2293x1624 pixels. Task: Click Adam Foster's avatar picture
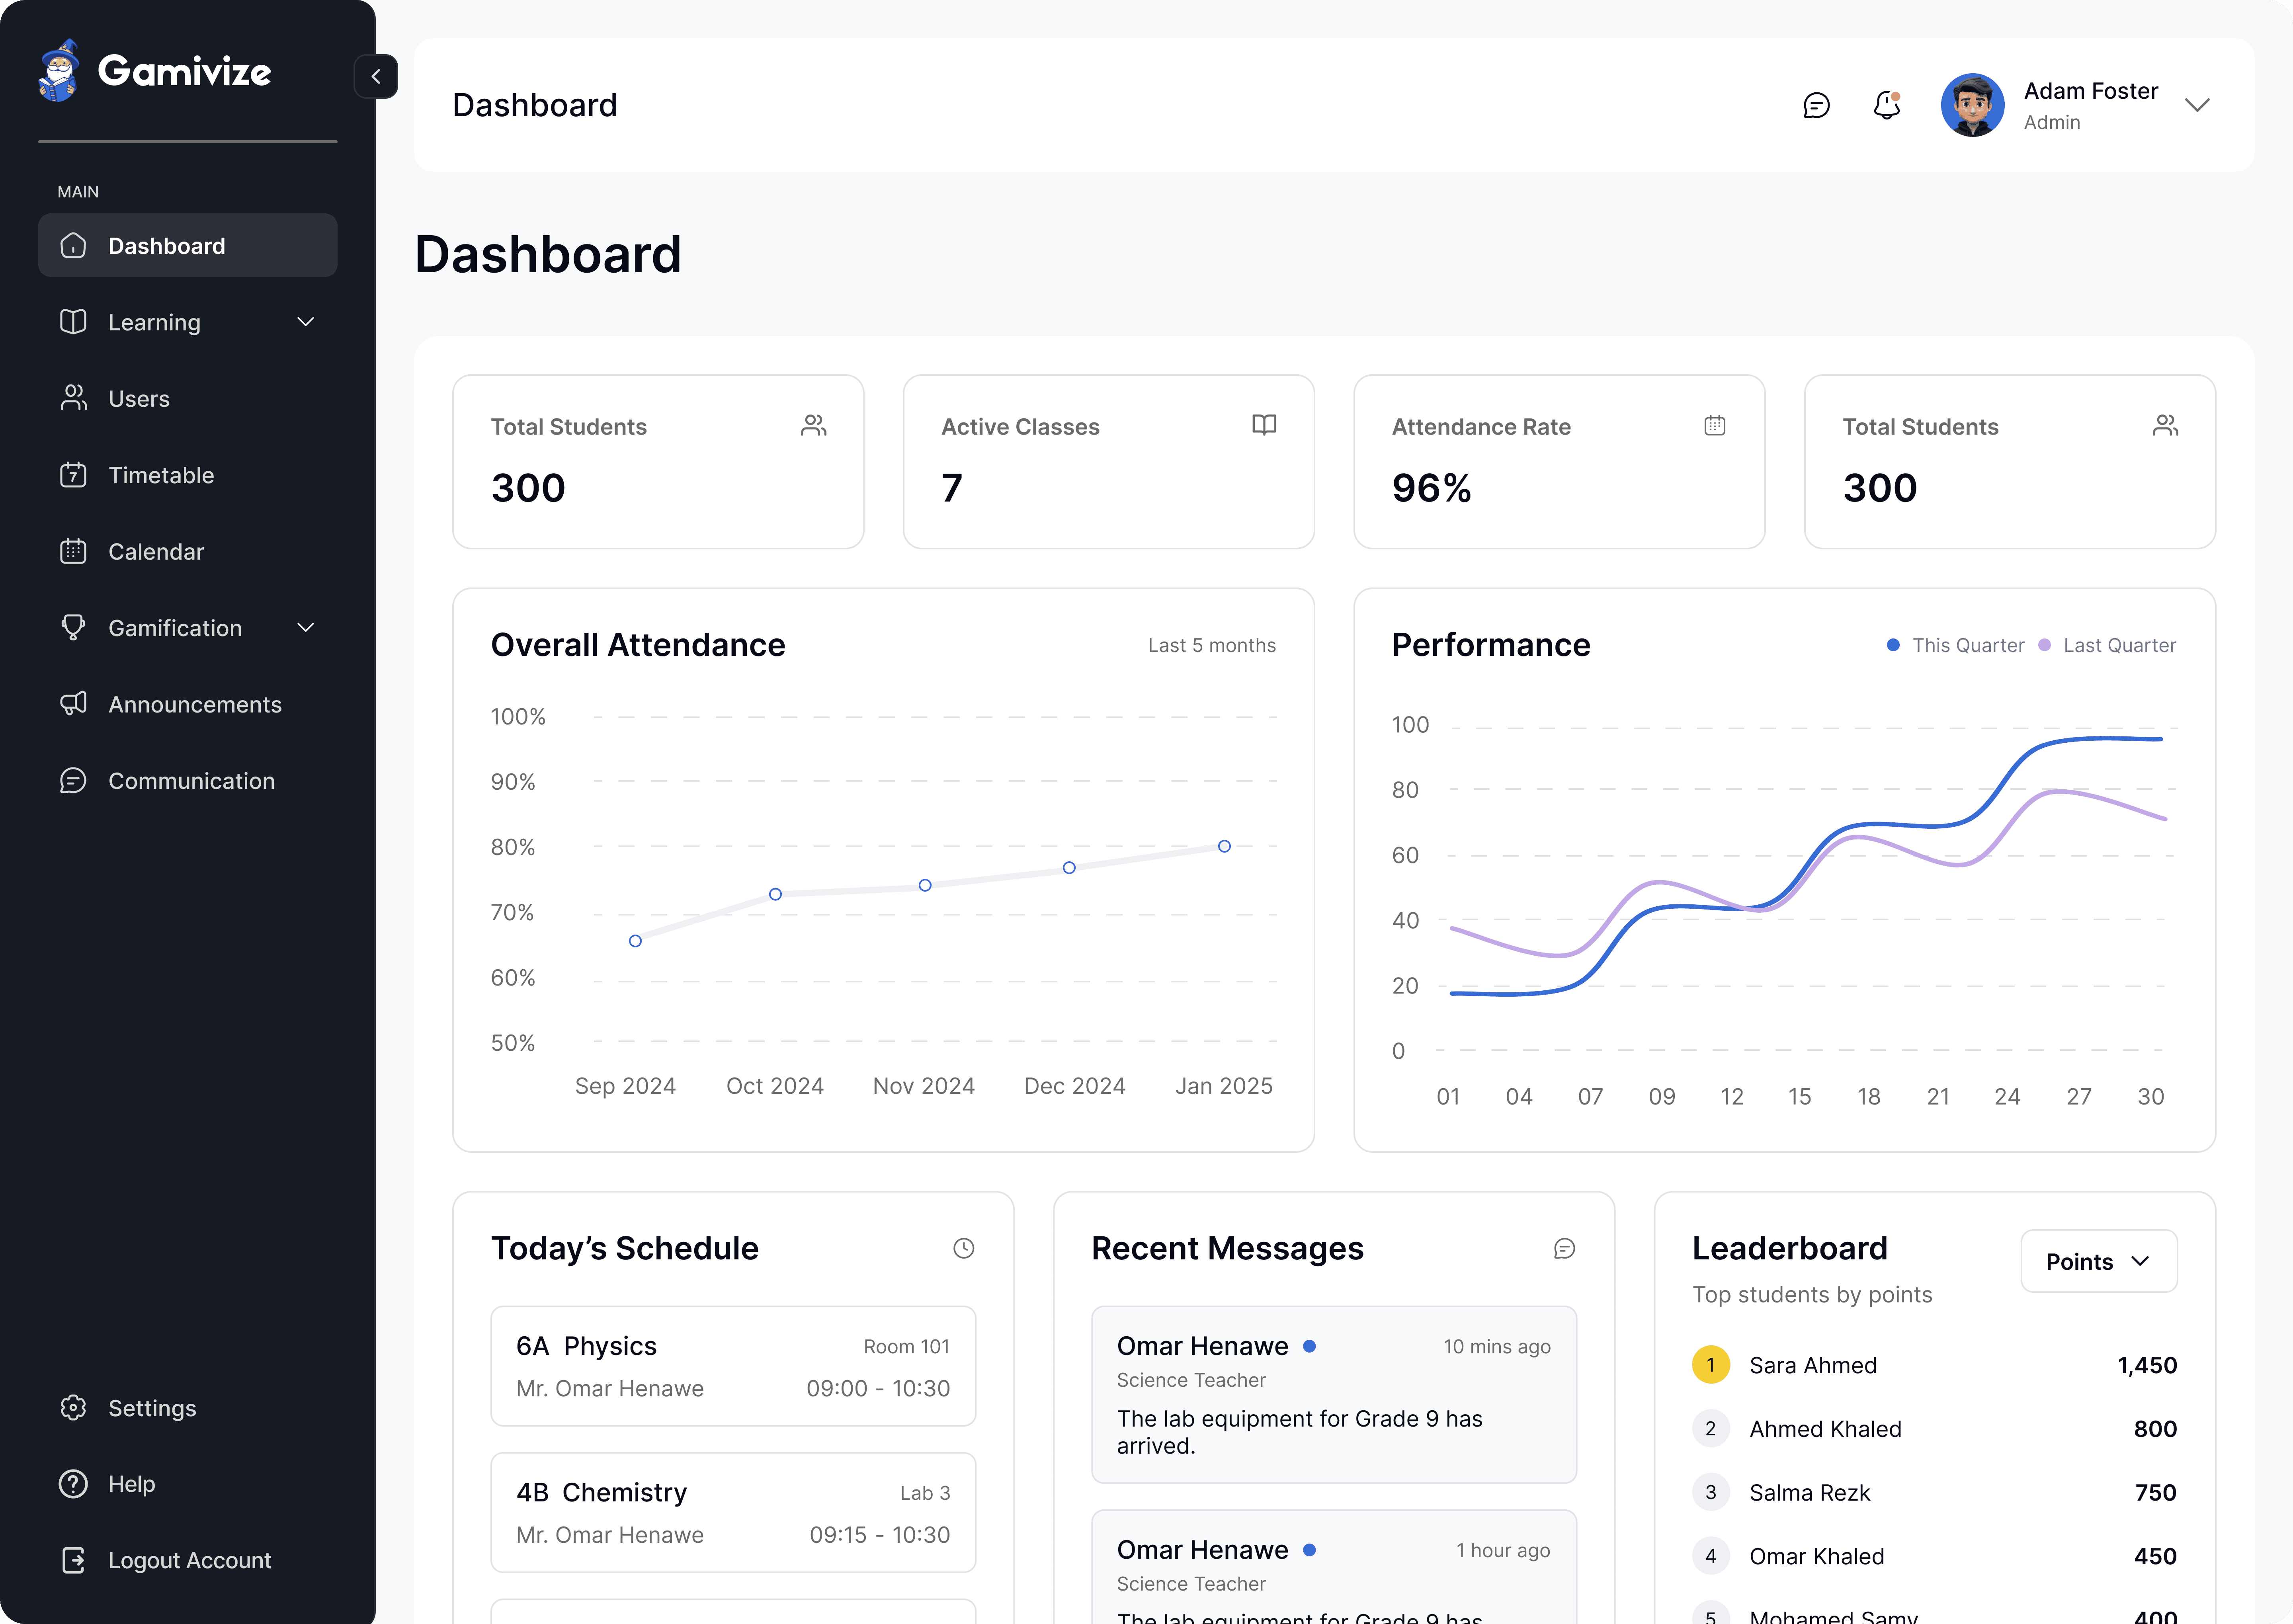[x=1972, y=105]
